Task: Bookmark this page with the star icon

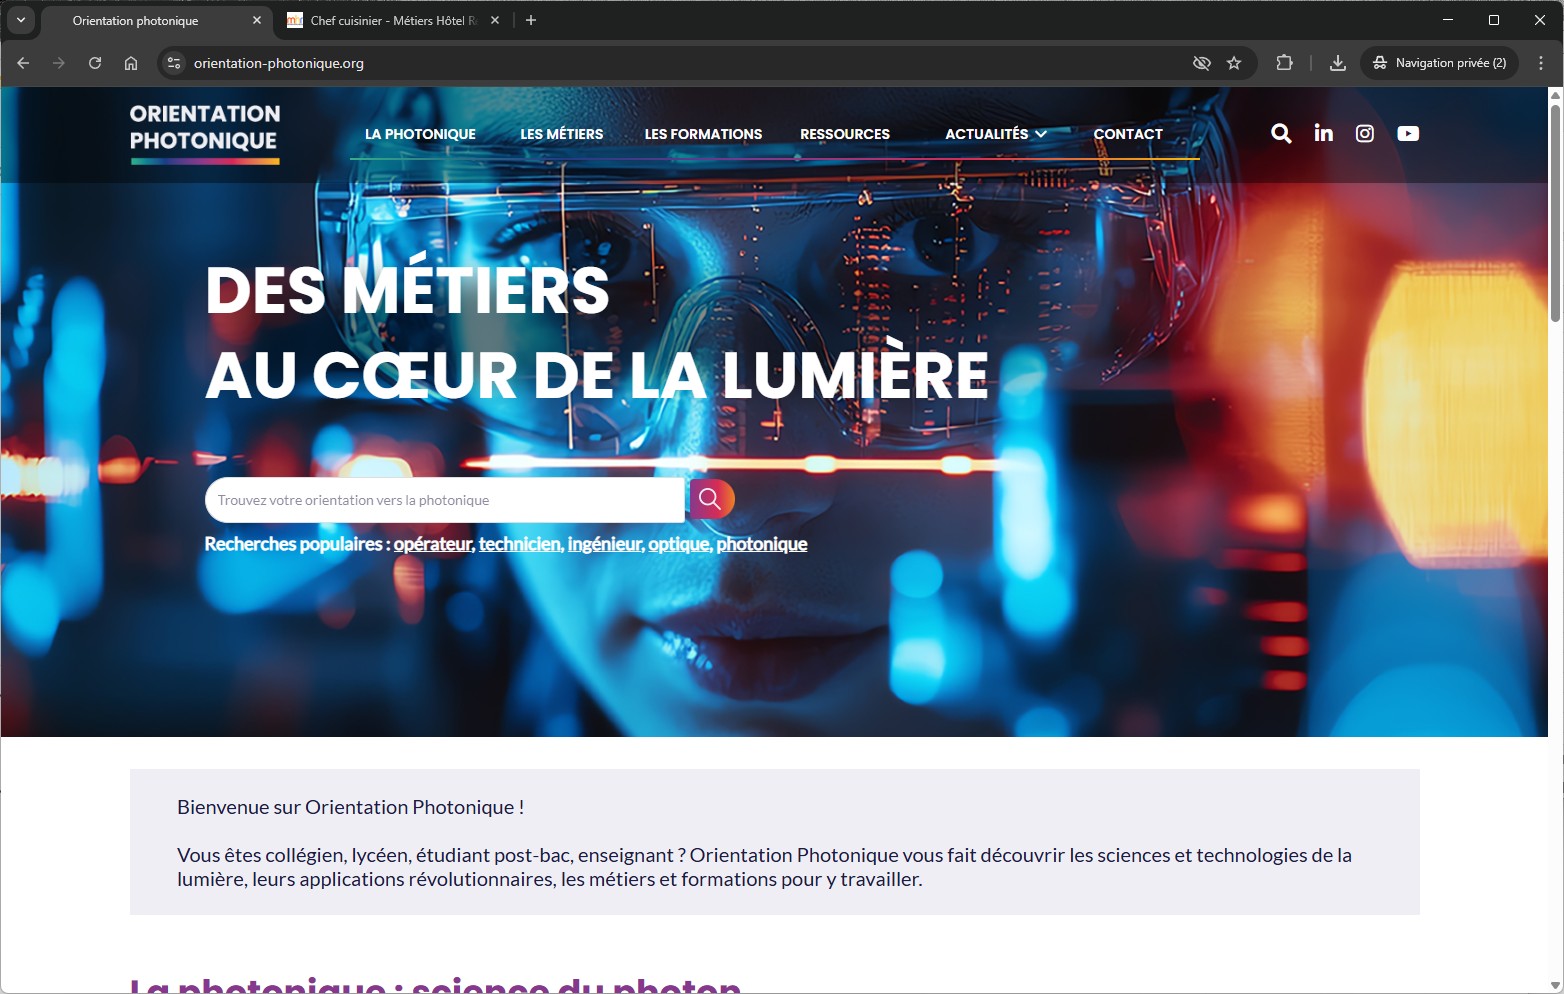Action: tap(1234, 63)
